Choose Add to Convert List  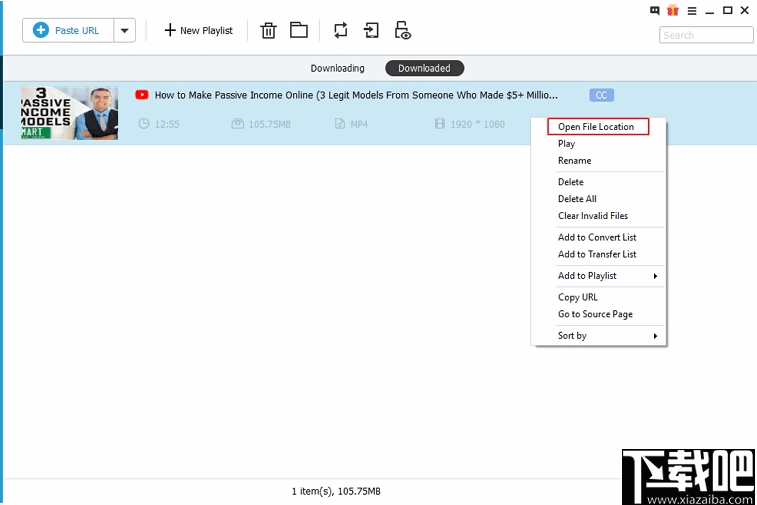pyautogui.click(x=597, y=237)
